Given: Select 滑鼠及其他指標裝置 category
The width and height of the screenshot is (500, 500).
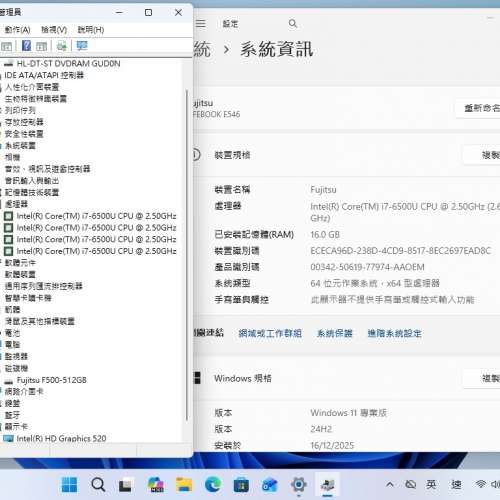Looking at the screenshot, I should pyautogui.click(x=39, y=321).
